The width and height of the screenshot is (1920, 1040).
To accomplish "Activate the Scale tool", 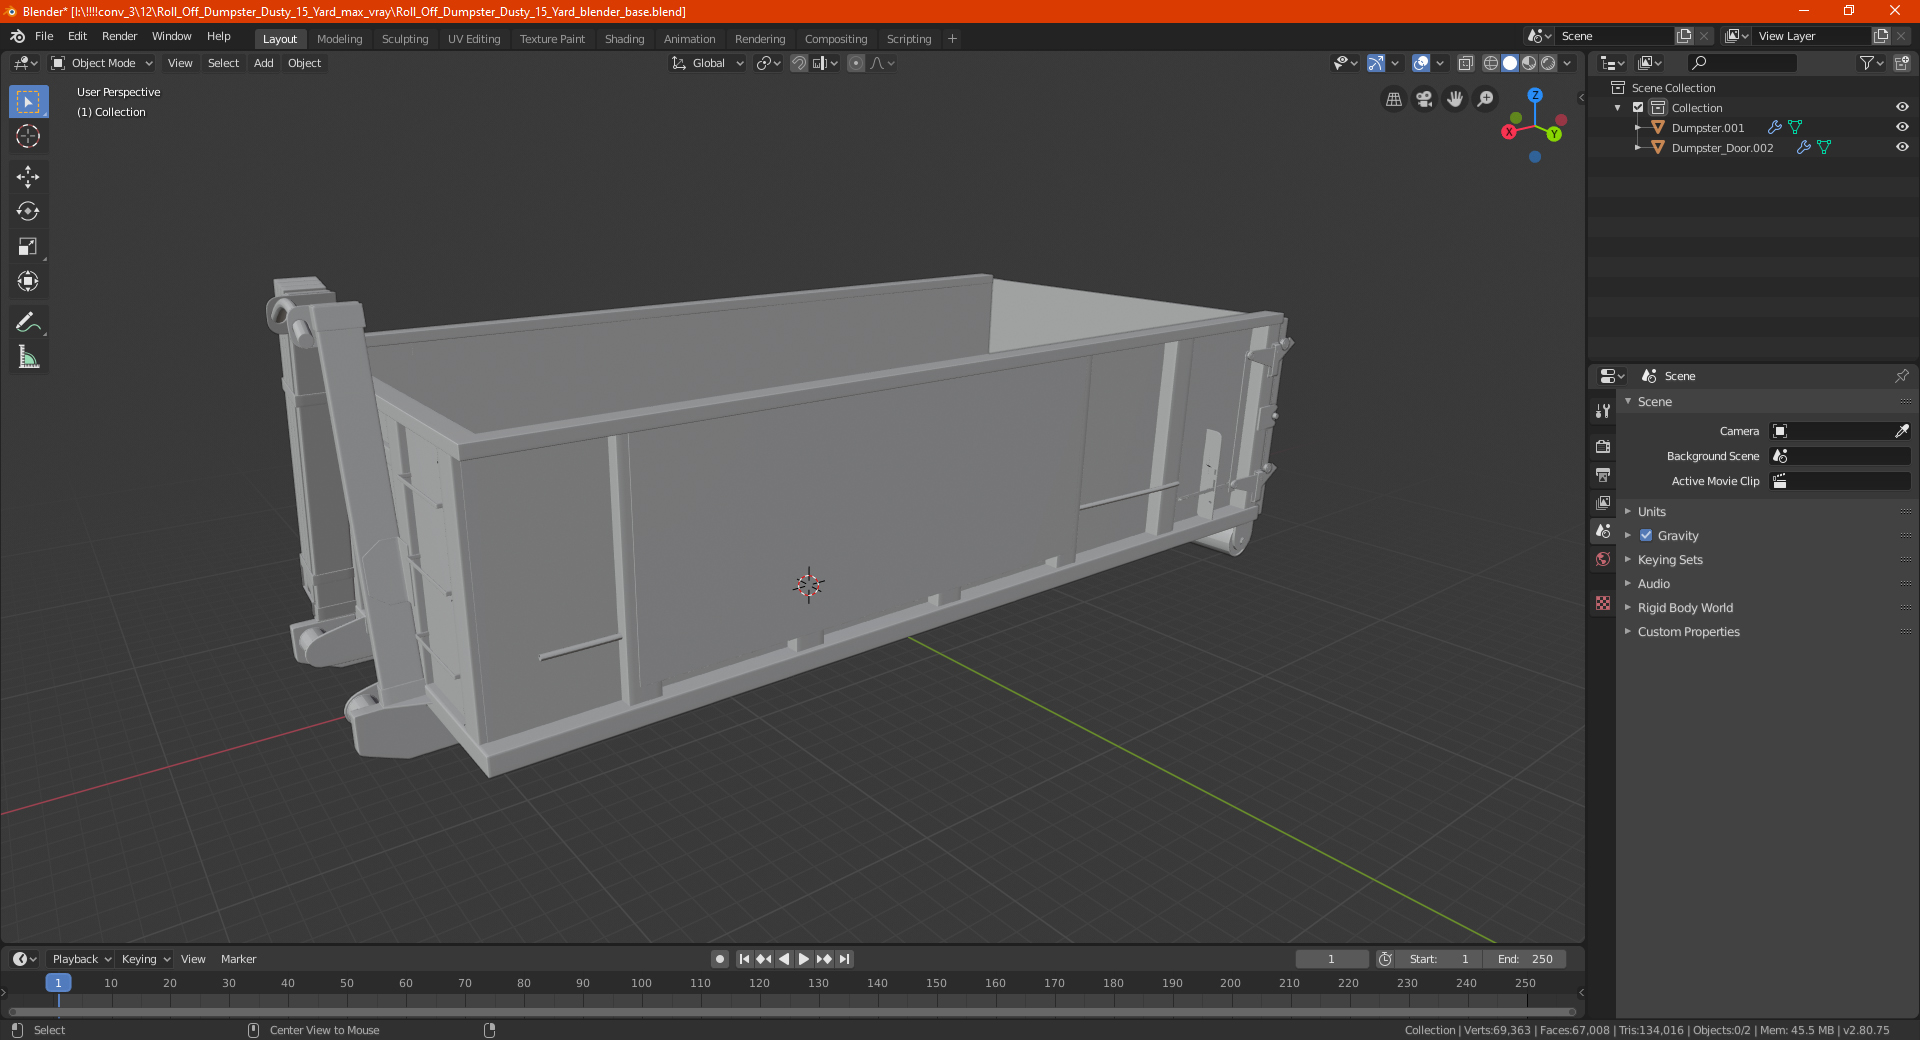I will click(x=28, y=247).
